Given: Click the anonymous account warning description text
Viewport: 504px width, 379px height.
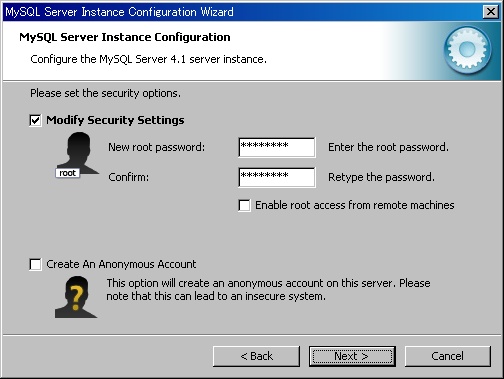Looking at the screenshot, I should [268, 290].
